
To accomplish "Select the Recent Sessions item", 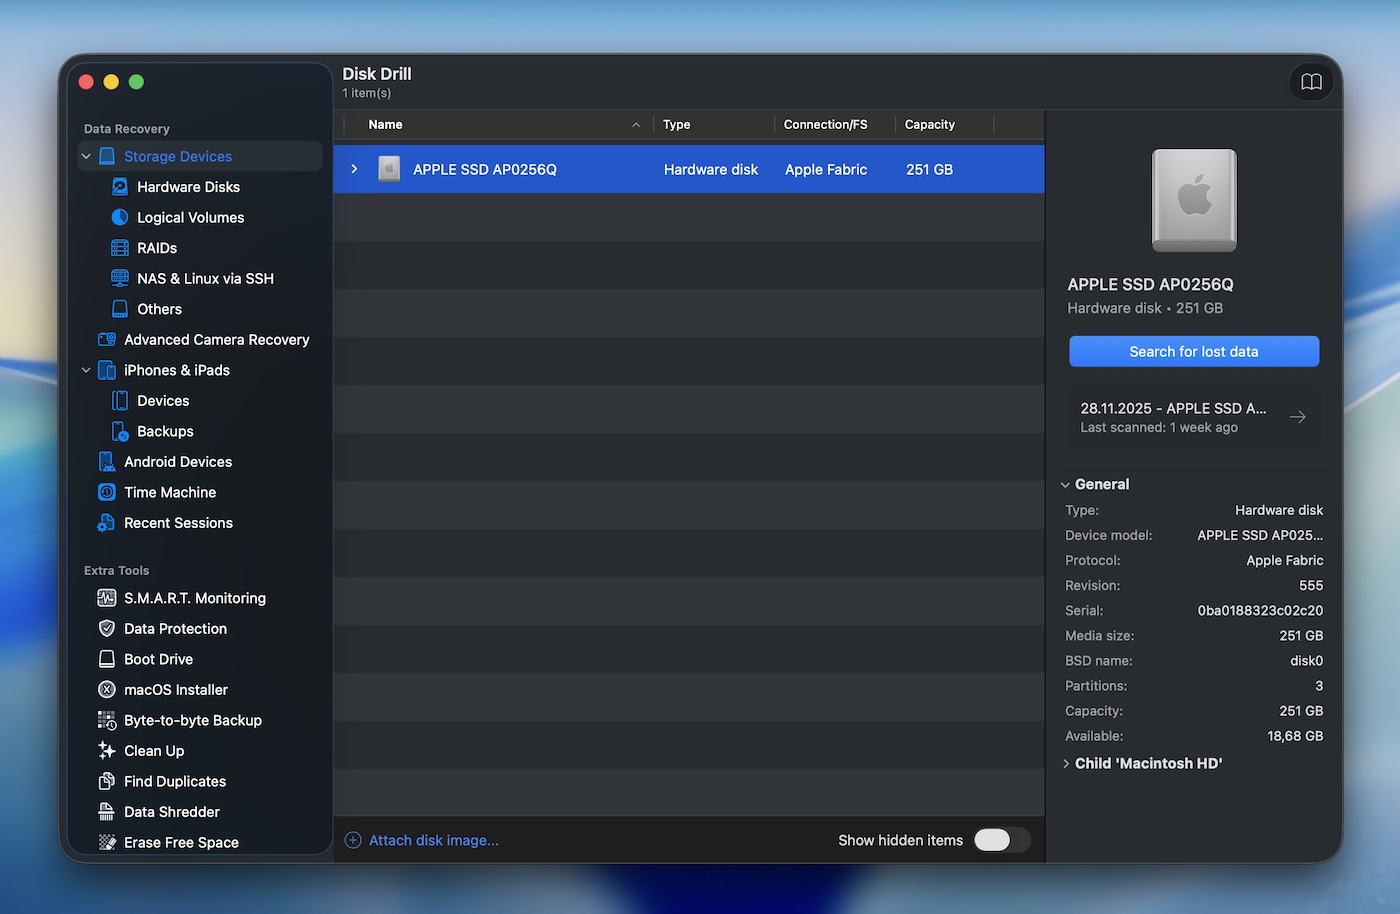I will point(176,522).
